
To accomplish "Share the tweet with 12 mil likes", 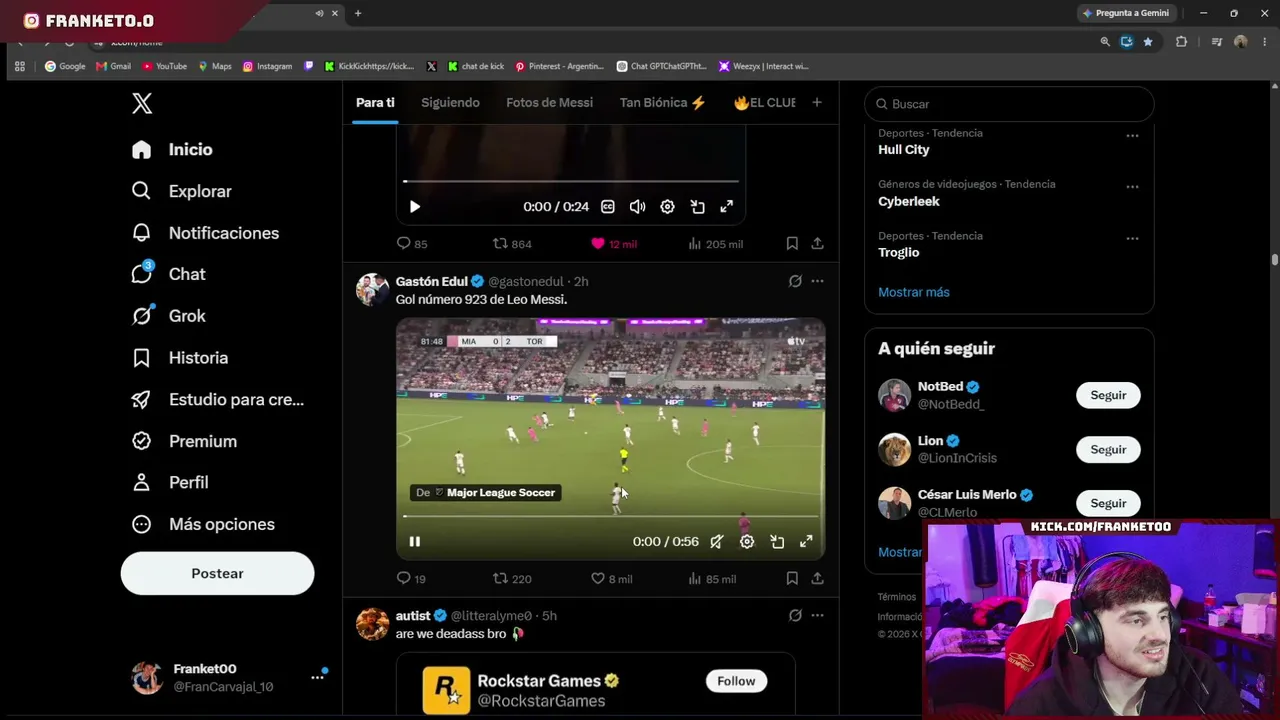I will [x=817, y=243].
